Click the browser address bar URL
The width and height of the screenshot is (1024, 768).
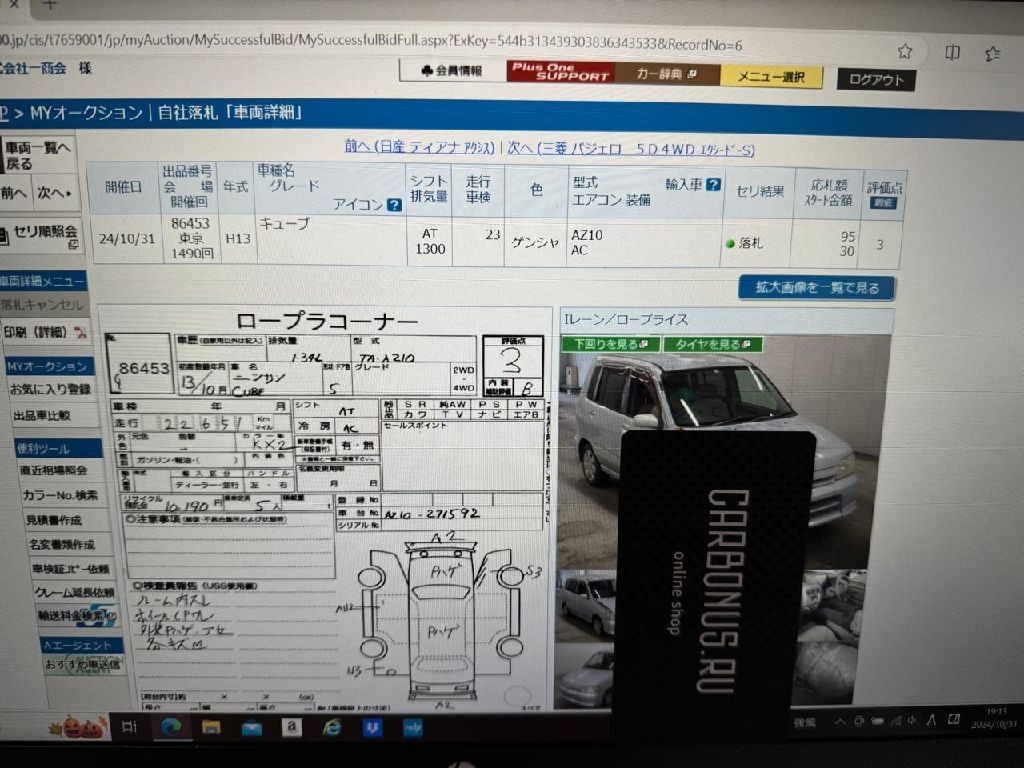click(372, 42)
